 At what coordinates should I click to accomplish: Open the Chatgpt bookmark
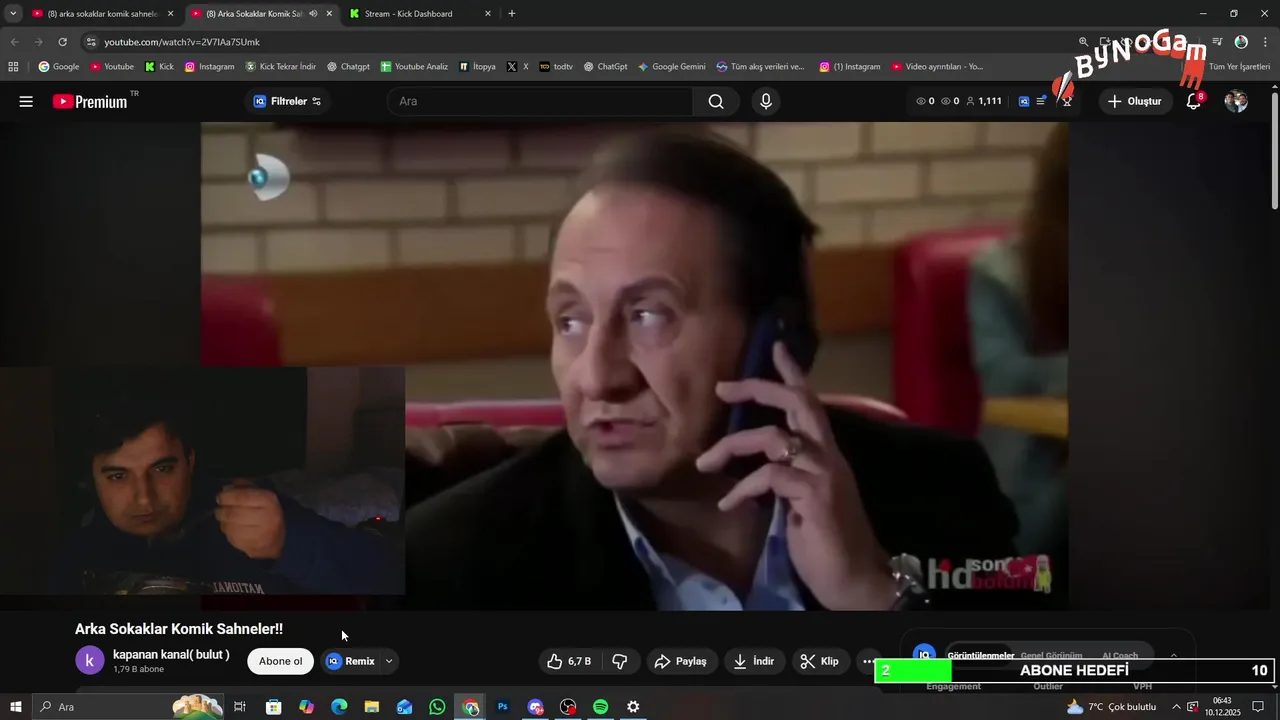coord(348,67)
